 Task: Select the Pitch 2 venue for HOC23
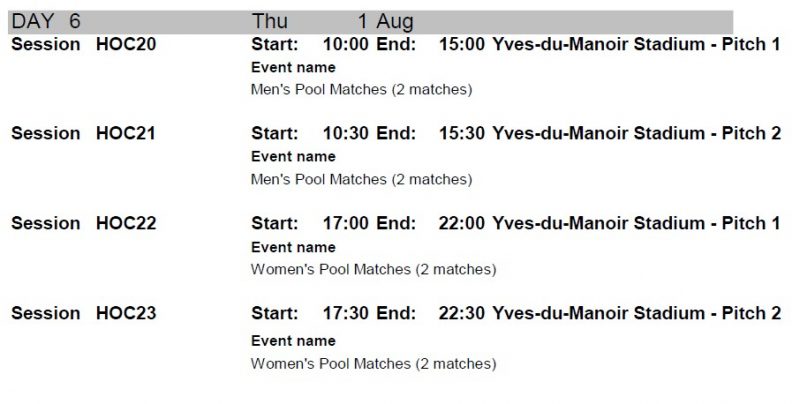click(636, 314)
